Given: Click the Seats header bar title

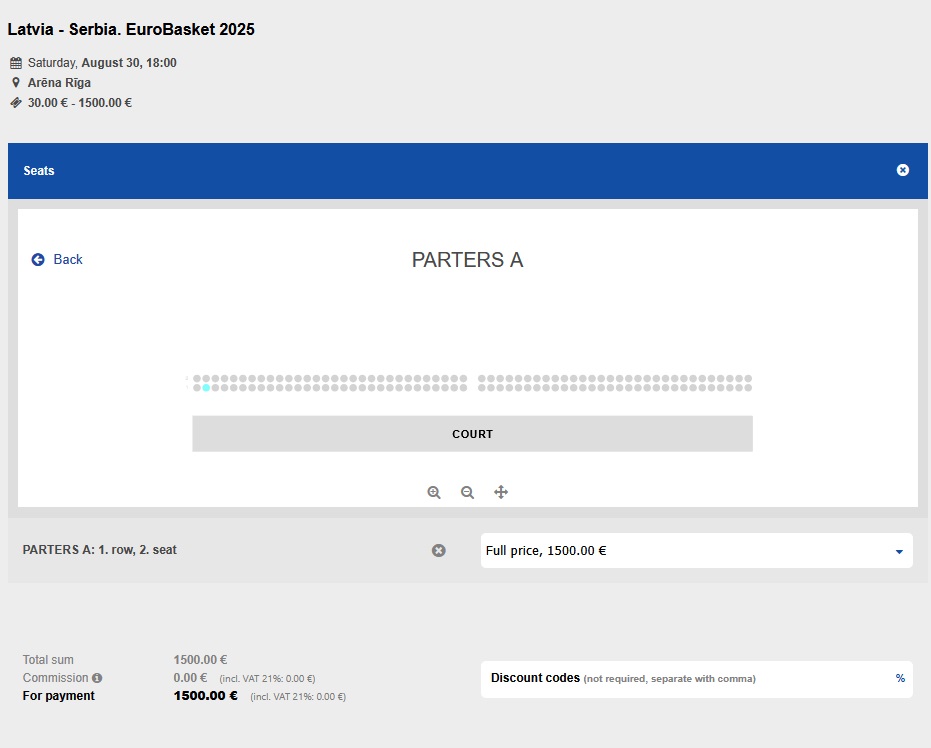Looking at the screenshot, I should (x=39, y=171).
